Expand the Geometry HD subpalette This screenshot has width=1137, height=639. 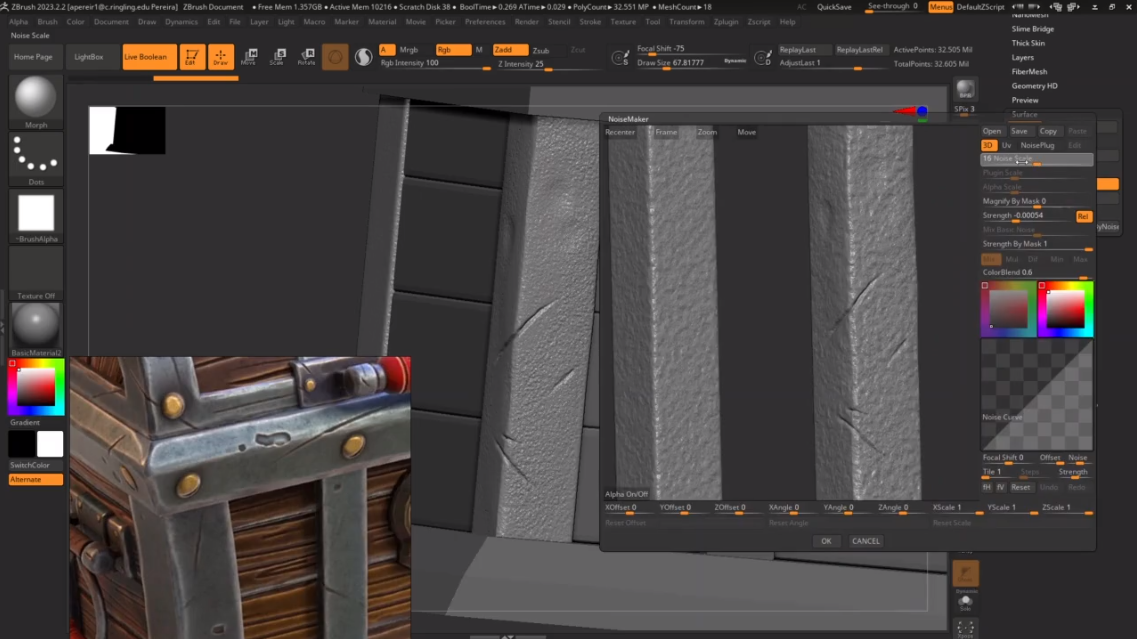click(1034, 86)
